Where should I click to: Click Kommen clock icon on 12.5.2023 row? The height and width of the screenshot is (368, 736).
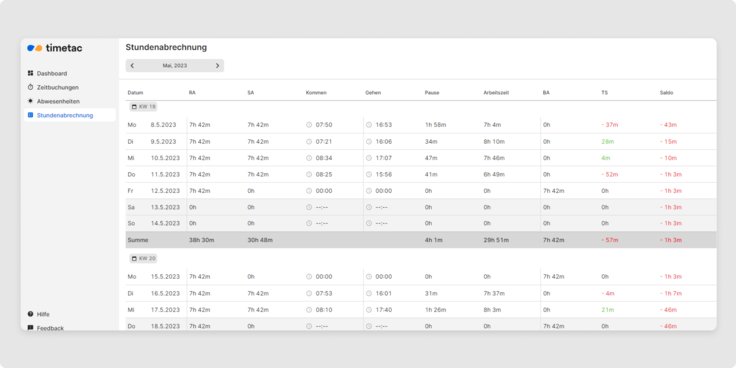(309, 191)
